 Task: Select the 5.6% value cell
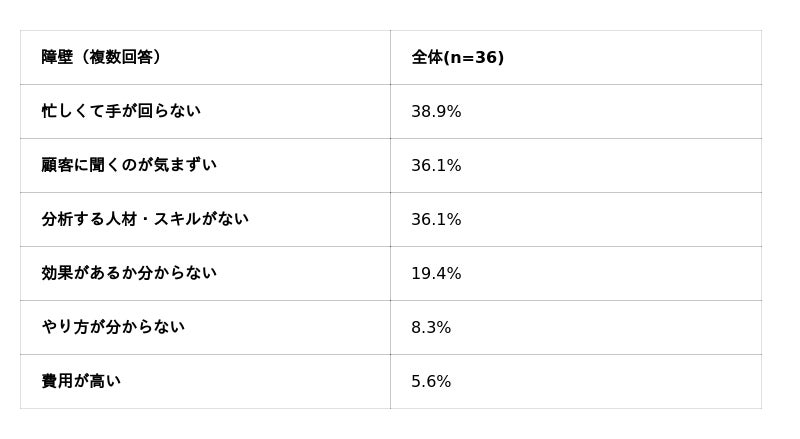pos(431,381)
